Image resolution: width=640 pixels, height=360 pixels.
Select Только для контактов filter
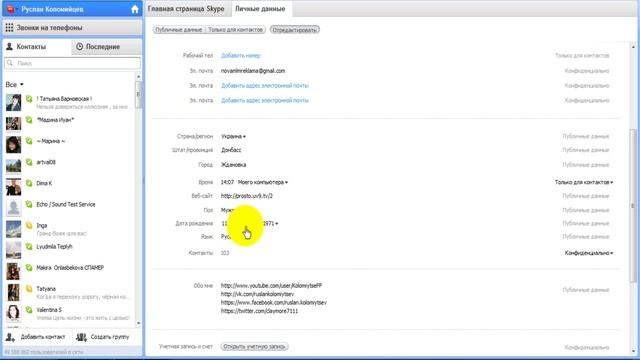click(235, 30)
